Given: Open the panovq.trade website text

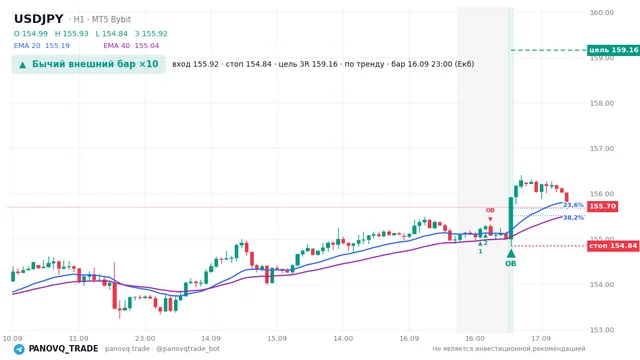Looking at the screenshot, I should coord(127,349).
